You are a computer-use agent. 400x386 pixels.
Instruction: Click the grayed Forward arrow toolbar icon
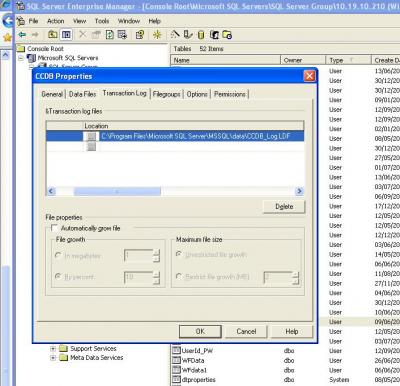click(35, 34)
